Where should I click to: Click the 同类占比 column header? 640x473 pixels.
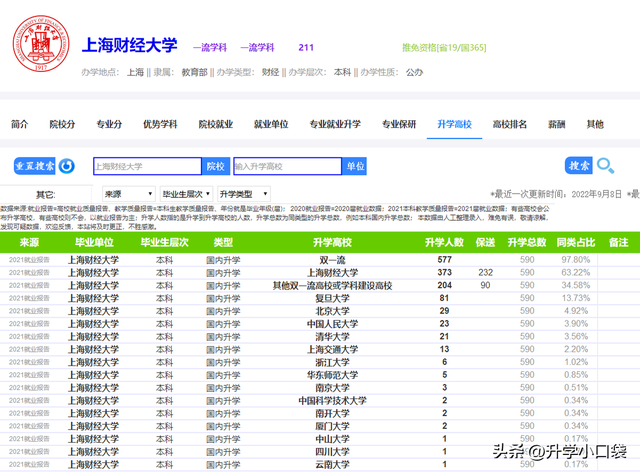[576, 242]
